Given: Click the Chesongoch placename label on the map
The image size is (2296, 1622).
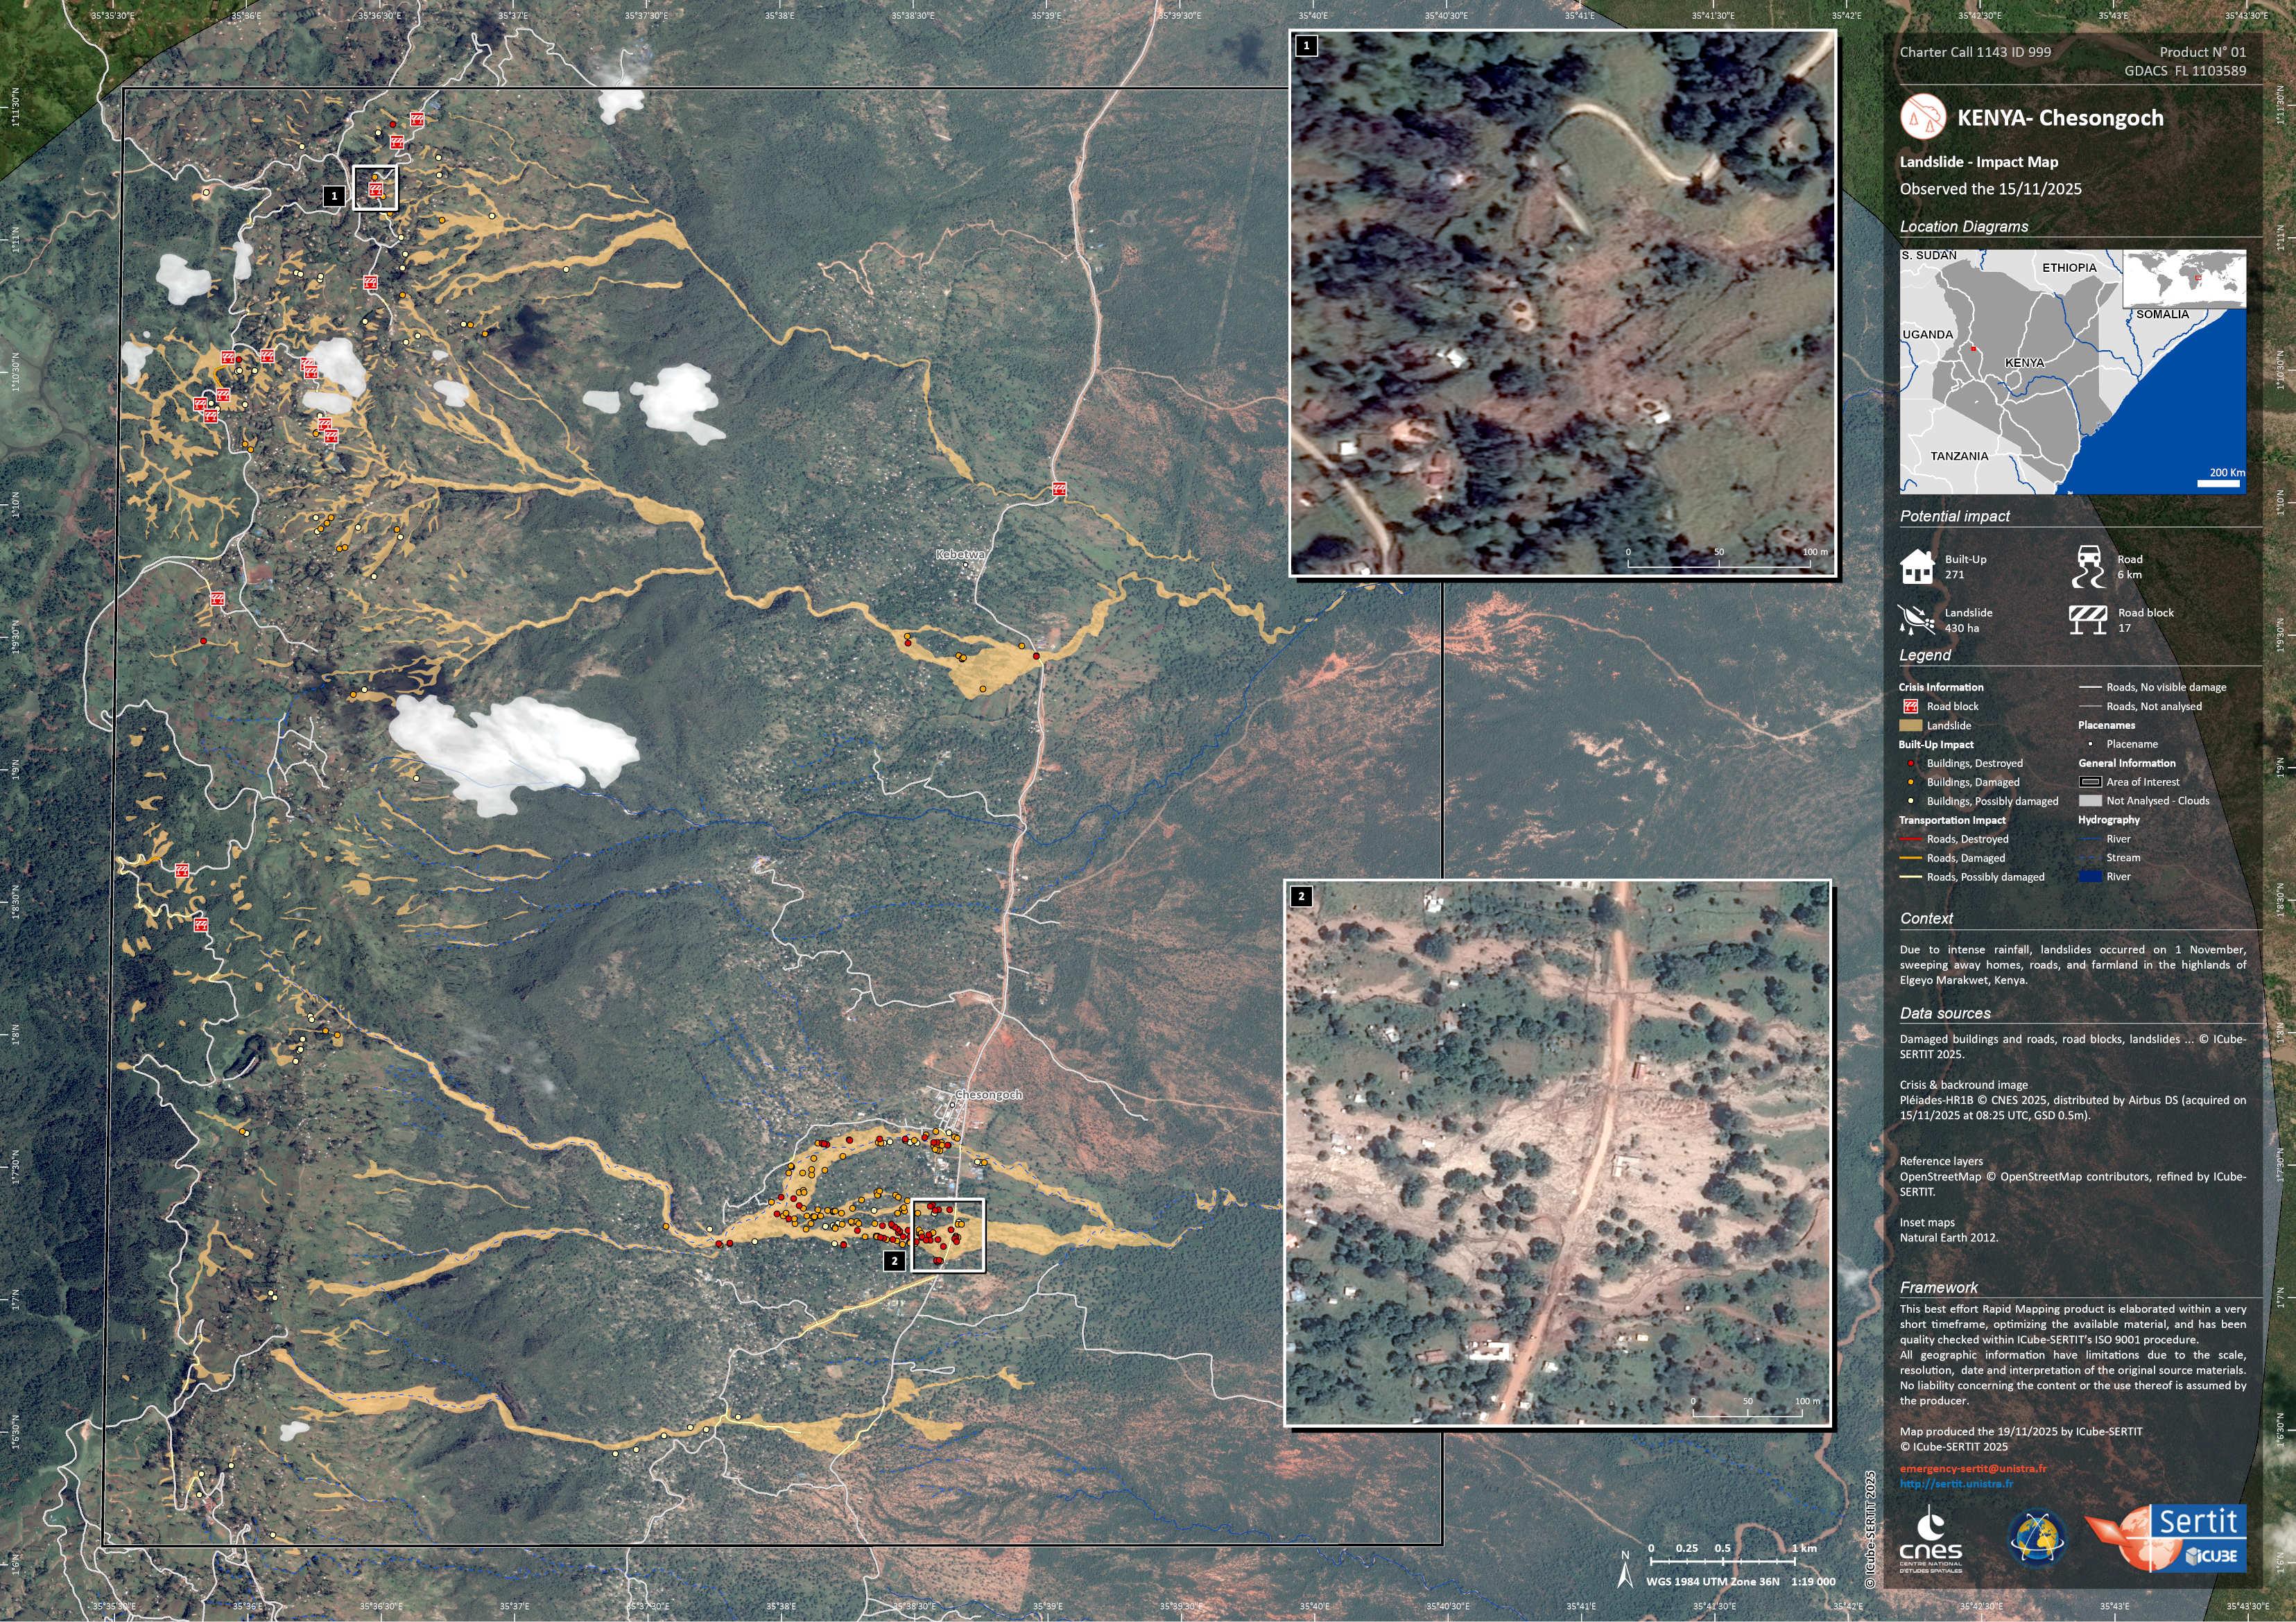Looking at the screenshot, I should [x=988, y=1095].
